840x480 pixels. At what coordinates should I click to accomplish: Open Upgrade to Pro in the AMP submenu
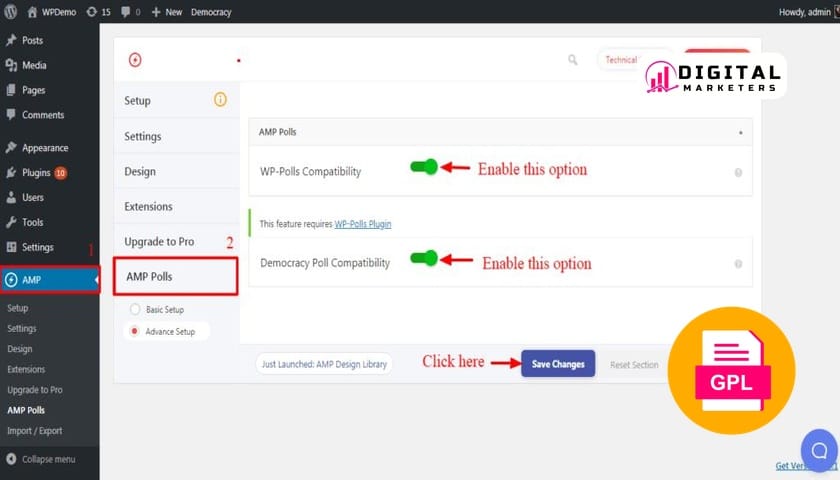click(35, 390)
